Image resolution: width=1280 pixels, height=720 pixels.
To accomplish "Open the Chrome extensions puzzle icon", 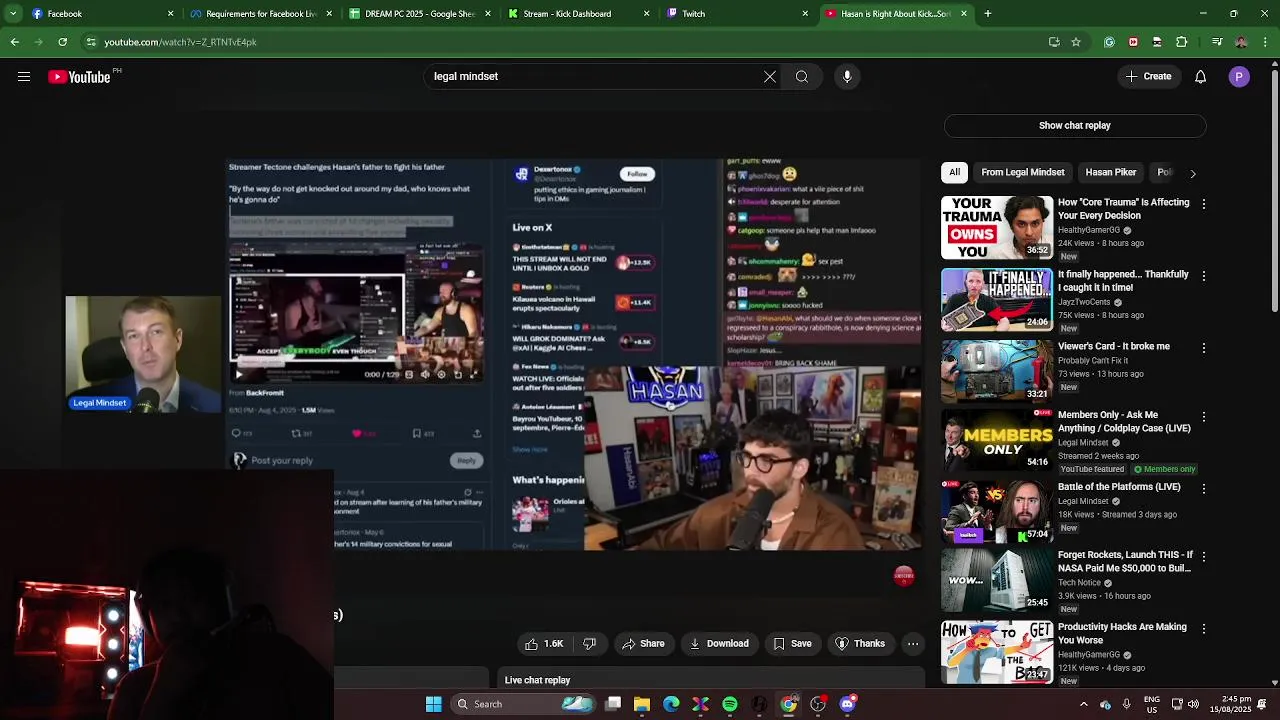I will coord(1182,42).
